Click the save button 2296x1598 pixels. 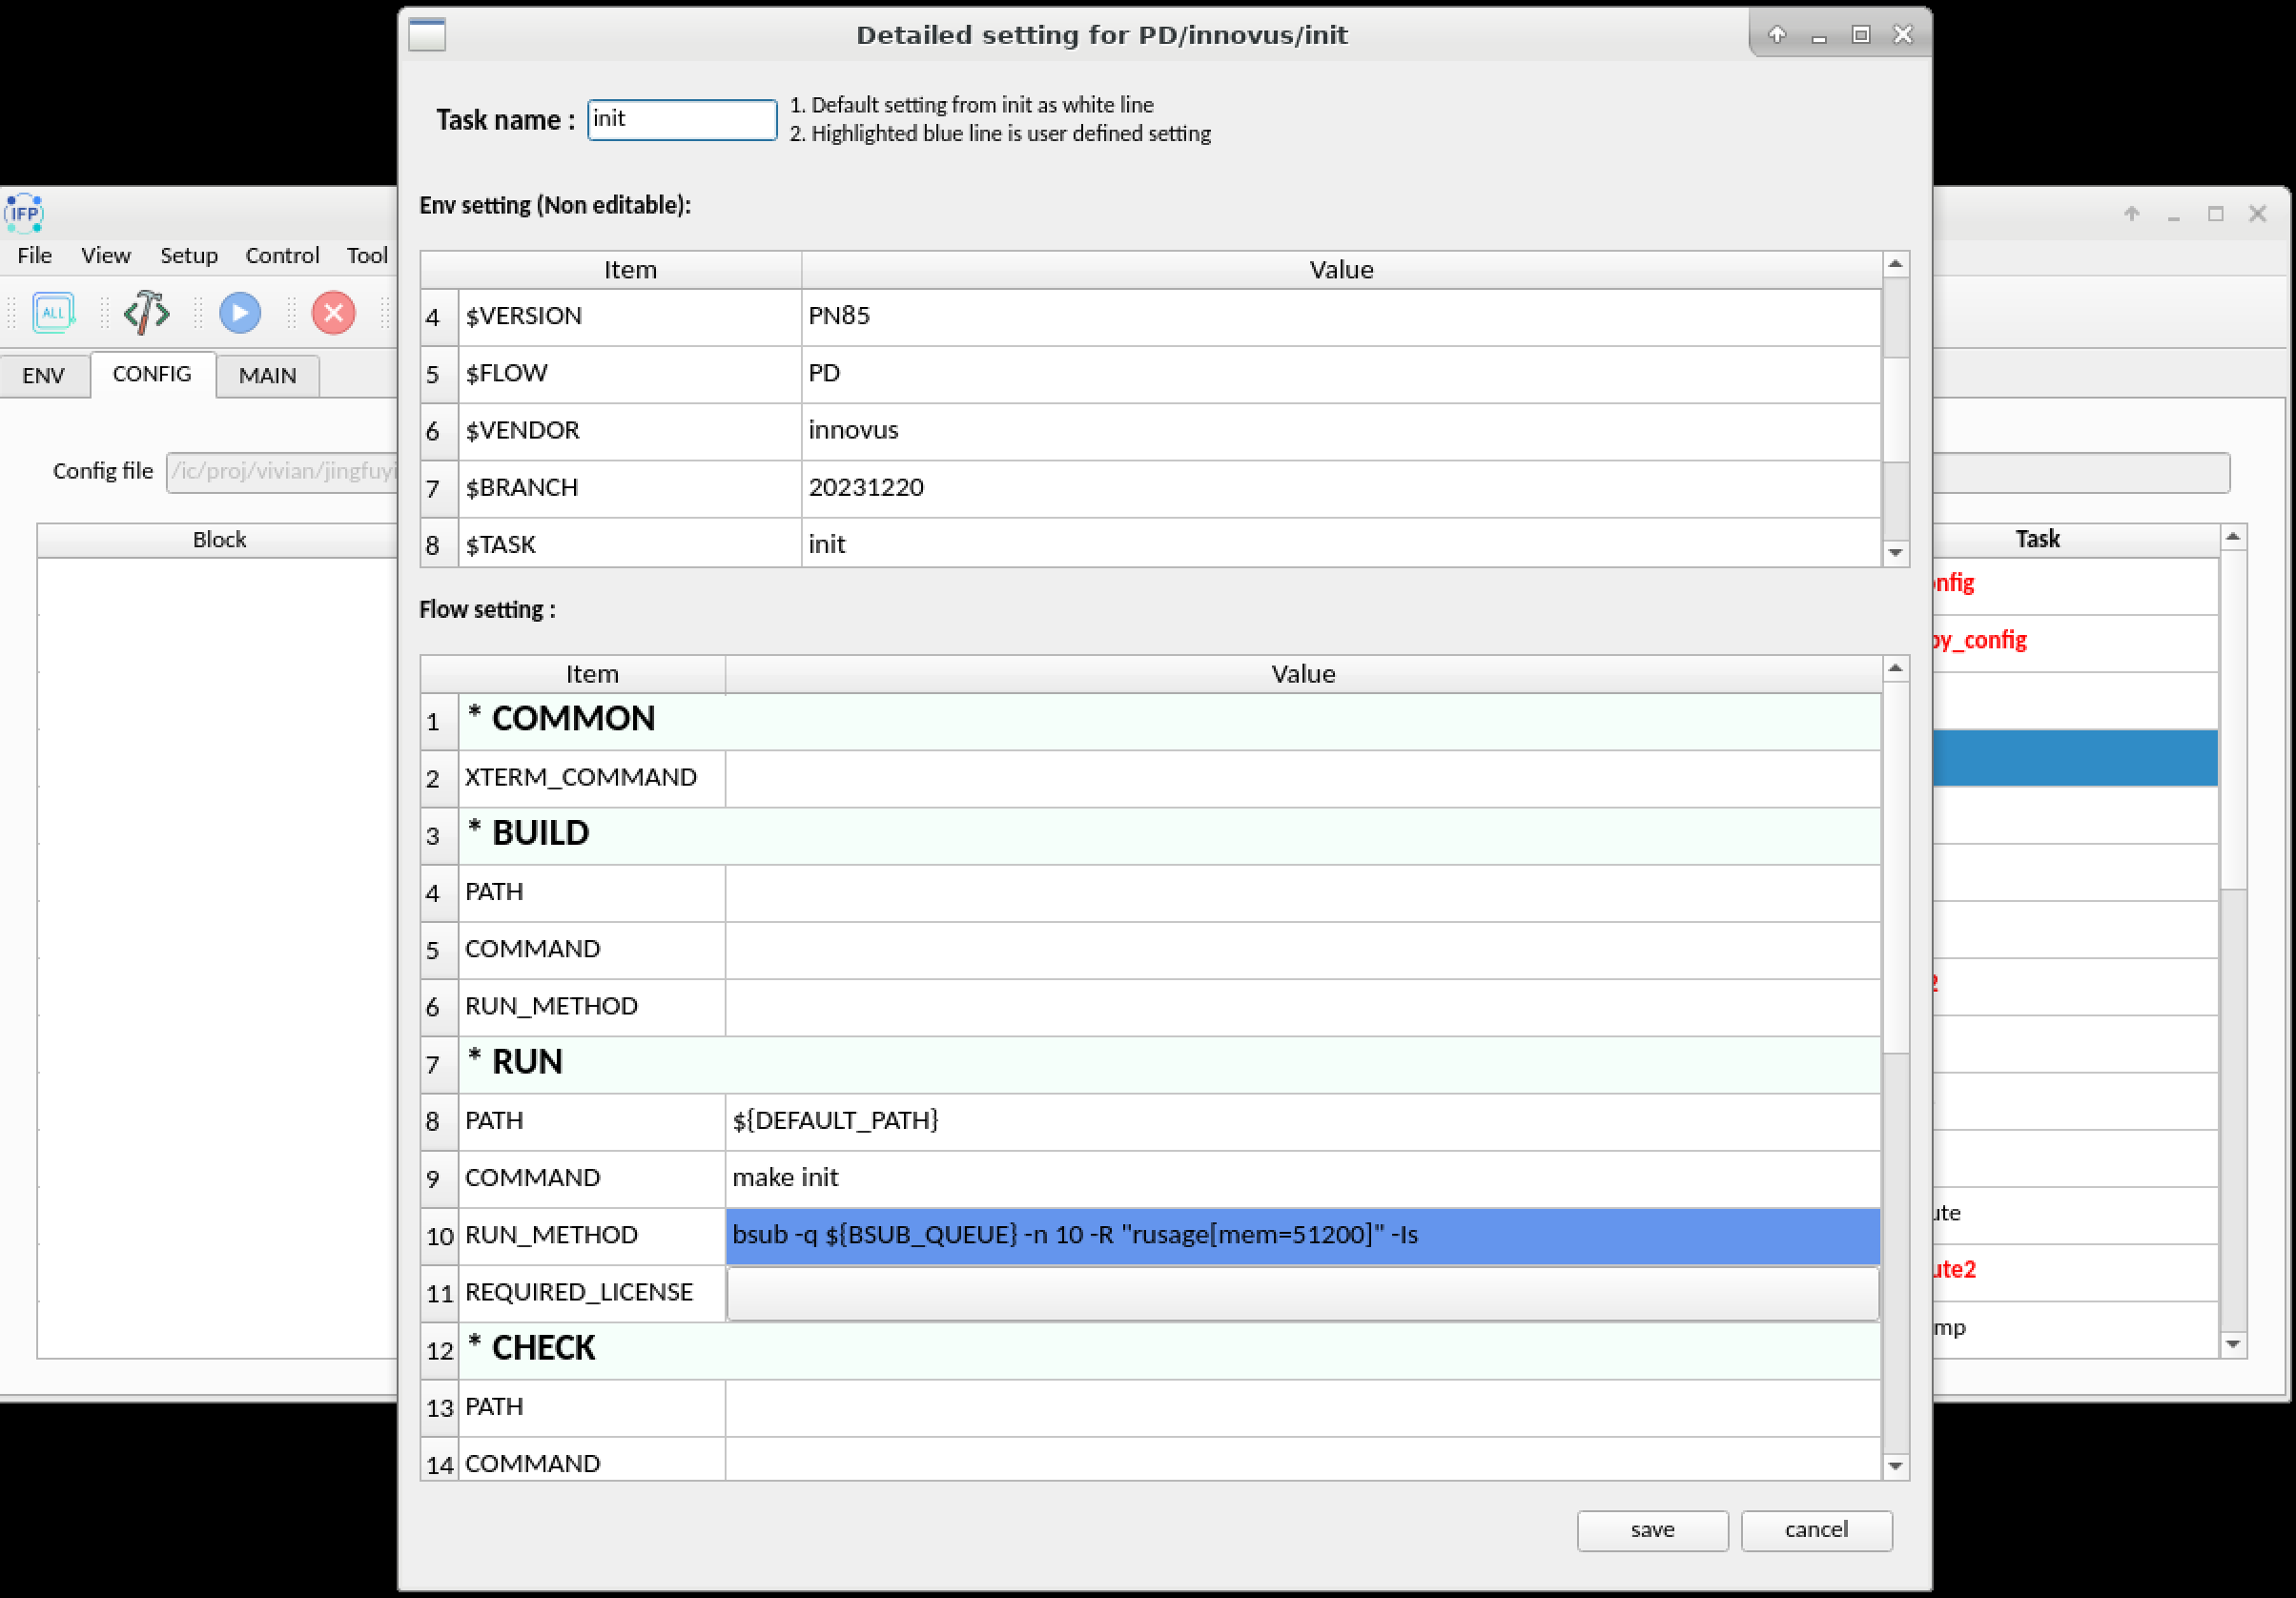tap(1651, 1529)
